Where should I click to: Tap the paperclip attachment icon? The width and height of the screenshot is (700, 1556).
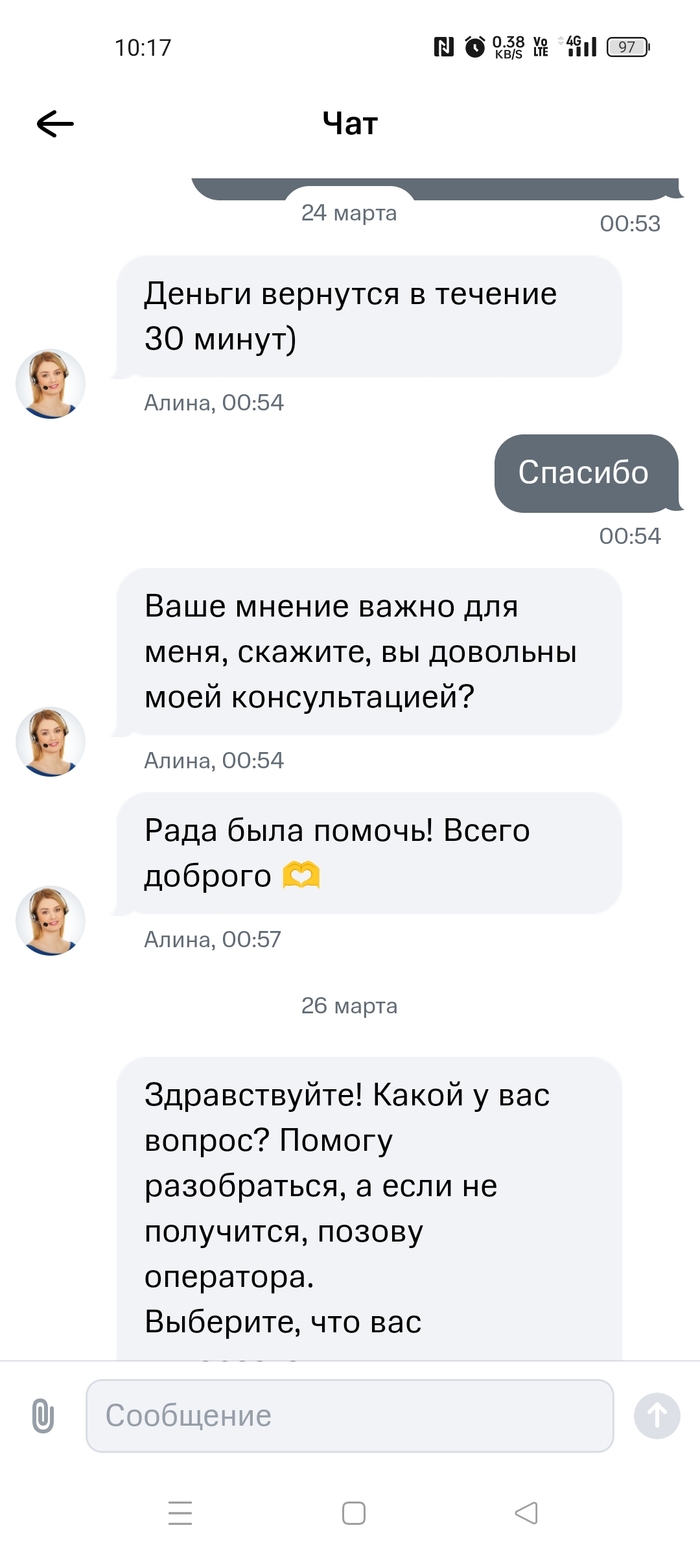(42, 1416)
